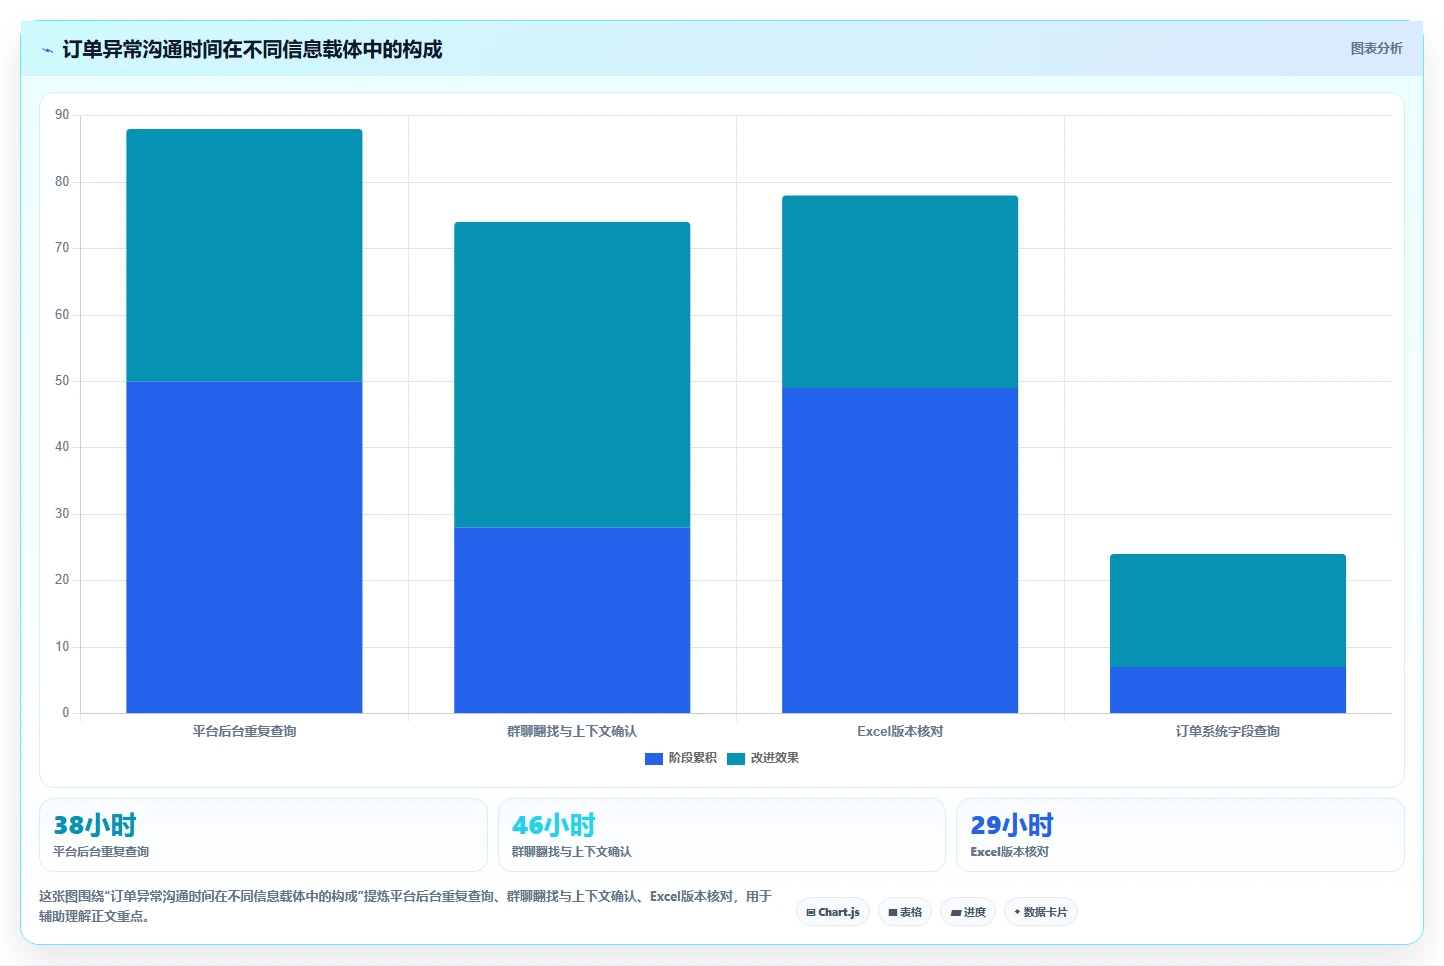Click the 订单系统字段查询 x-axis label
This screenshot has width=1444, height=966.
click(1228, 731)
